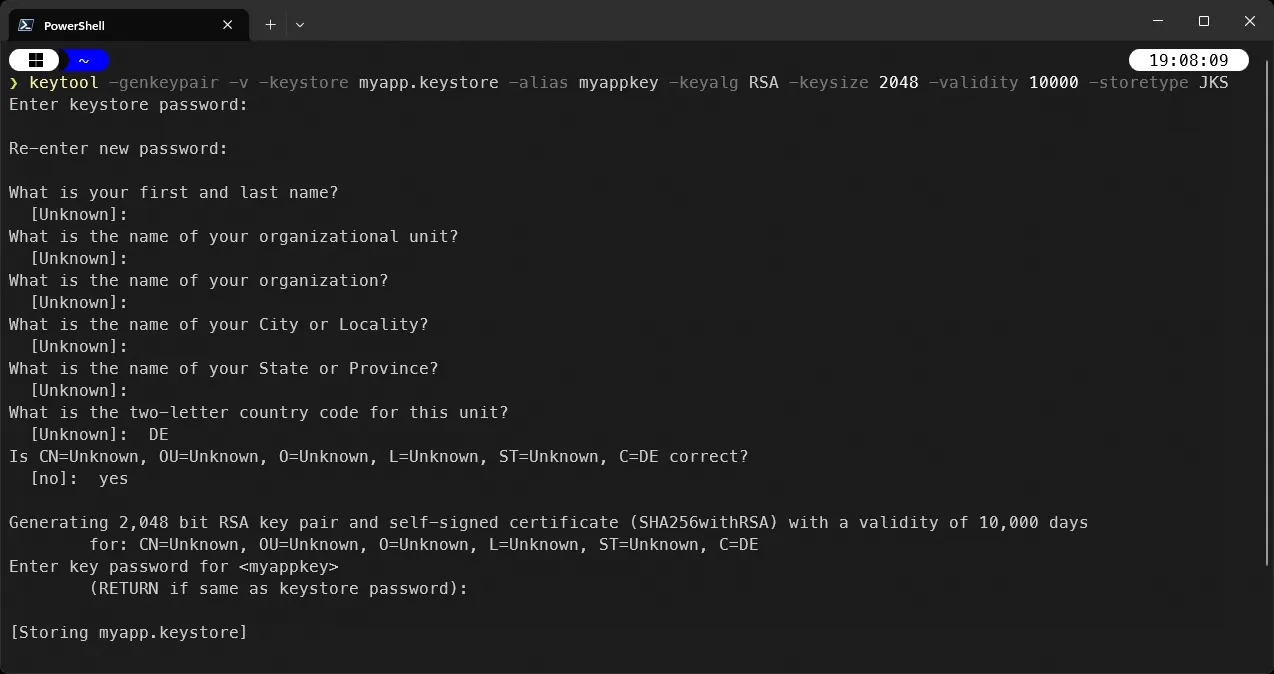Close the PowerShell tab

click(x=228, y=25)
